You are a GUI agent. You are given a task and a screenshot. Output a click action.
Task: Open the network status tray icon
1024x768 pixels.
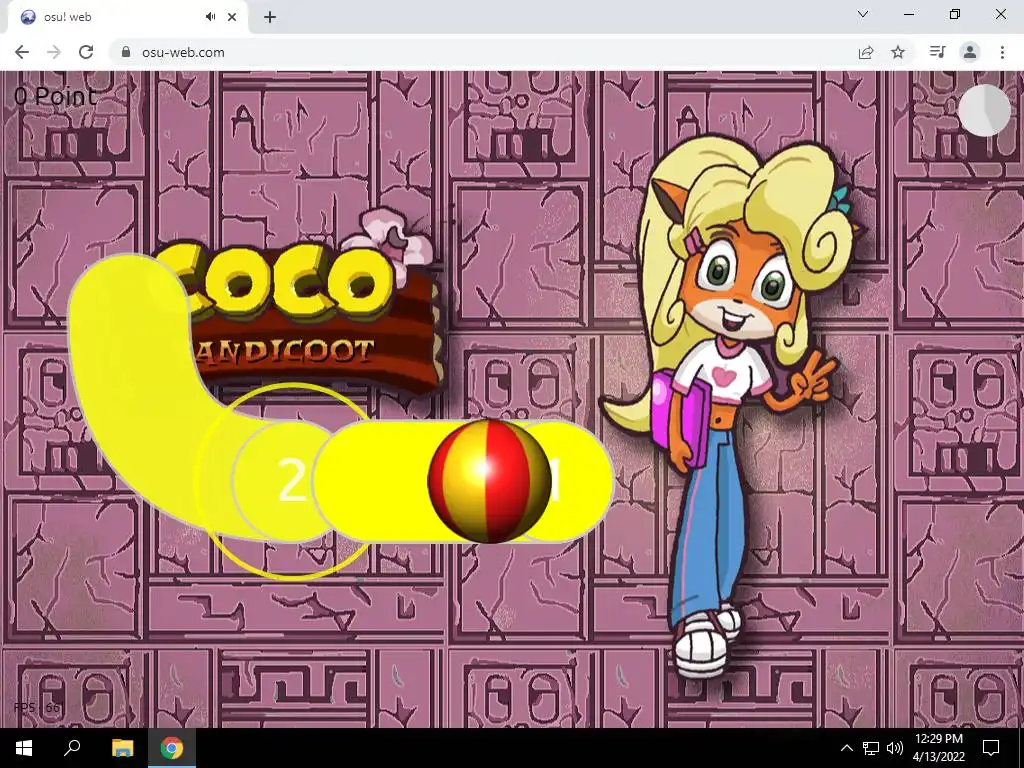pyautogui.click(x=871, y=748)
